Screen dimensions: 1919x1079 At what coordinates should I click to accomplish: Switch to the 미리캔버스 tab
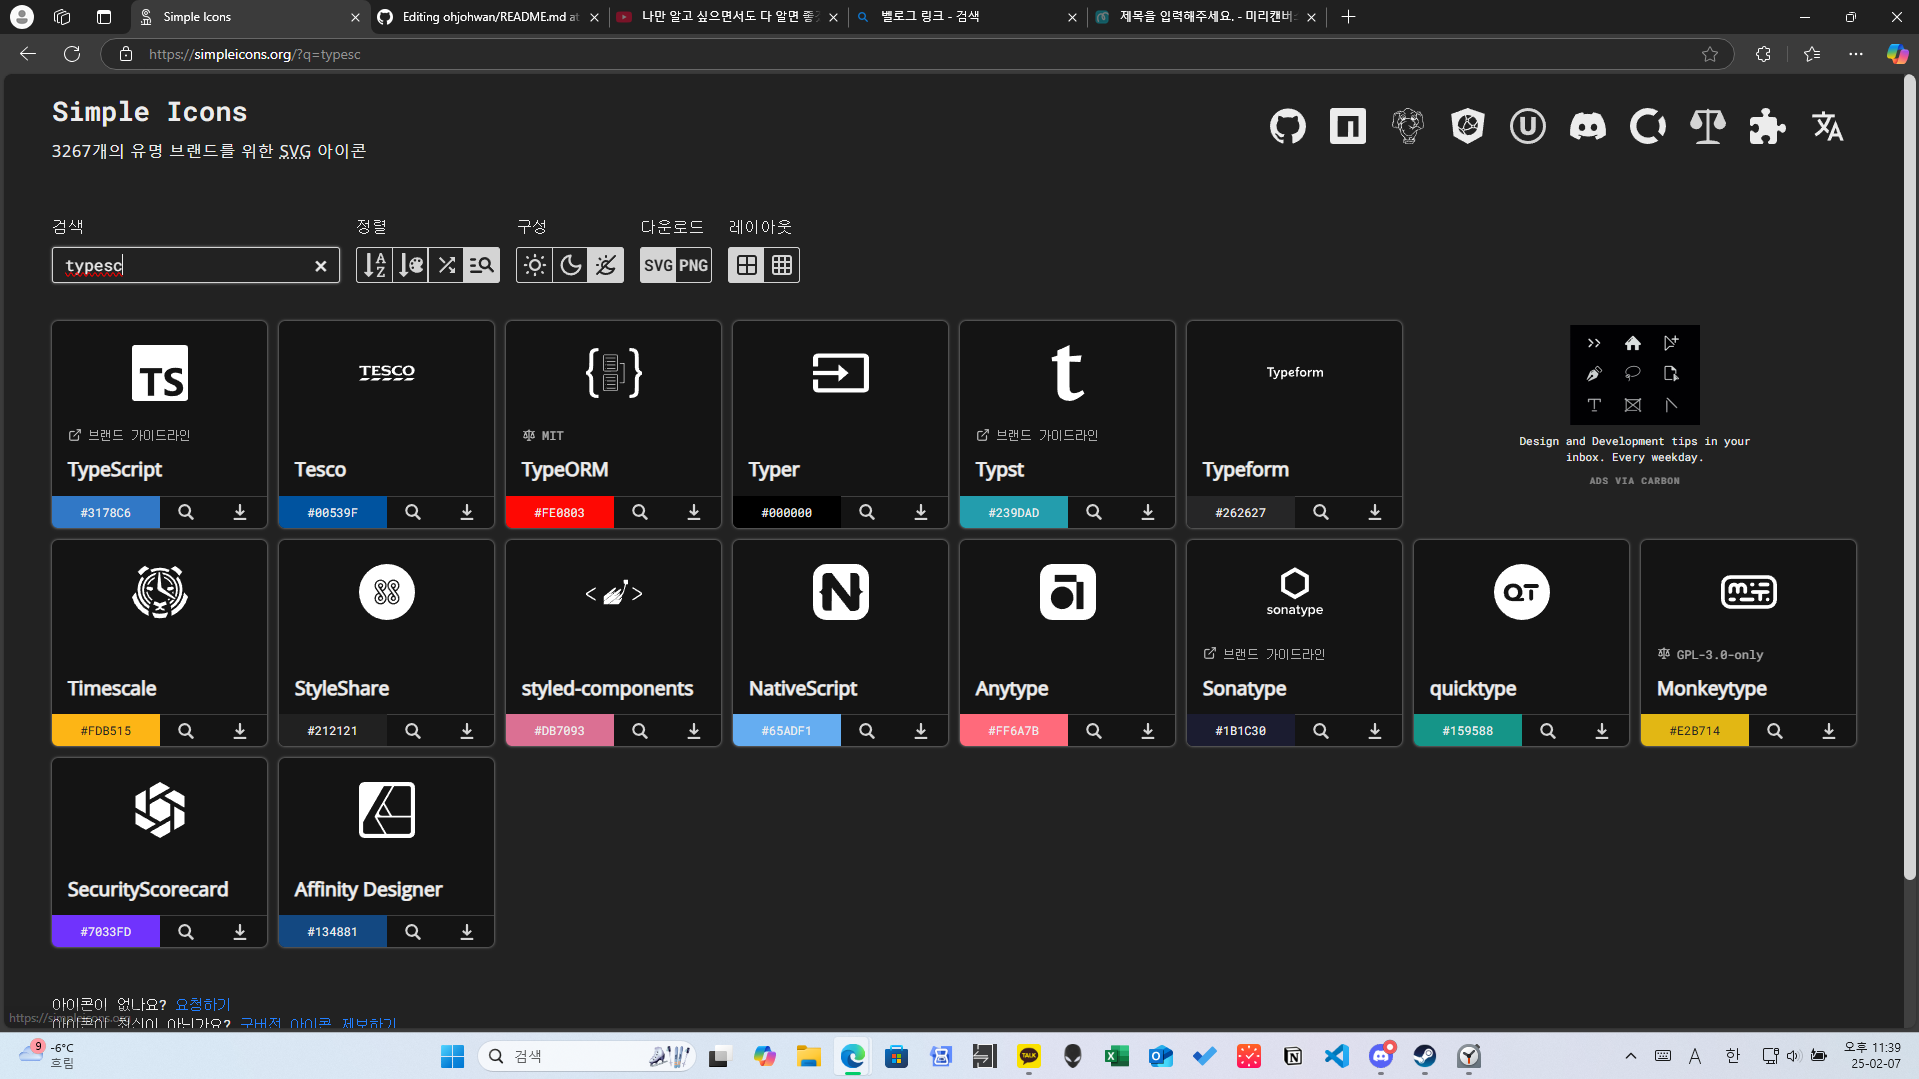coord(1205,17)
